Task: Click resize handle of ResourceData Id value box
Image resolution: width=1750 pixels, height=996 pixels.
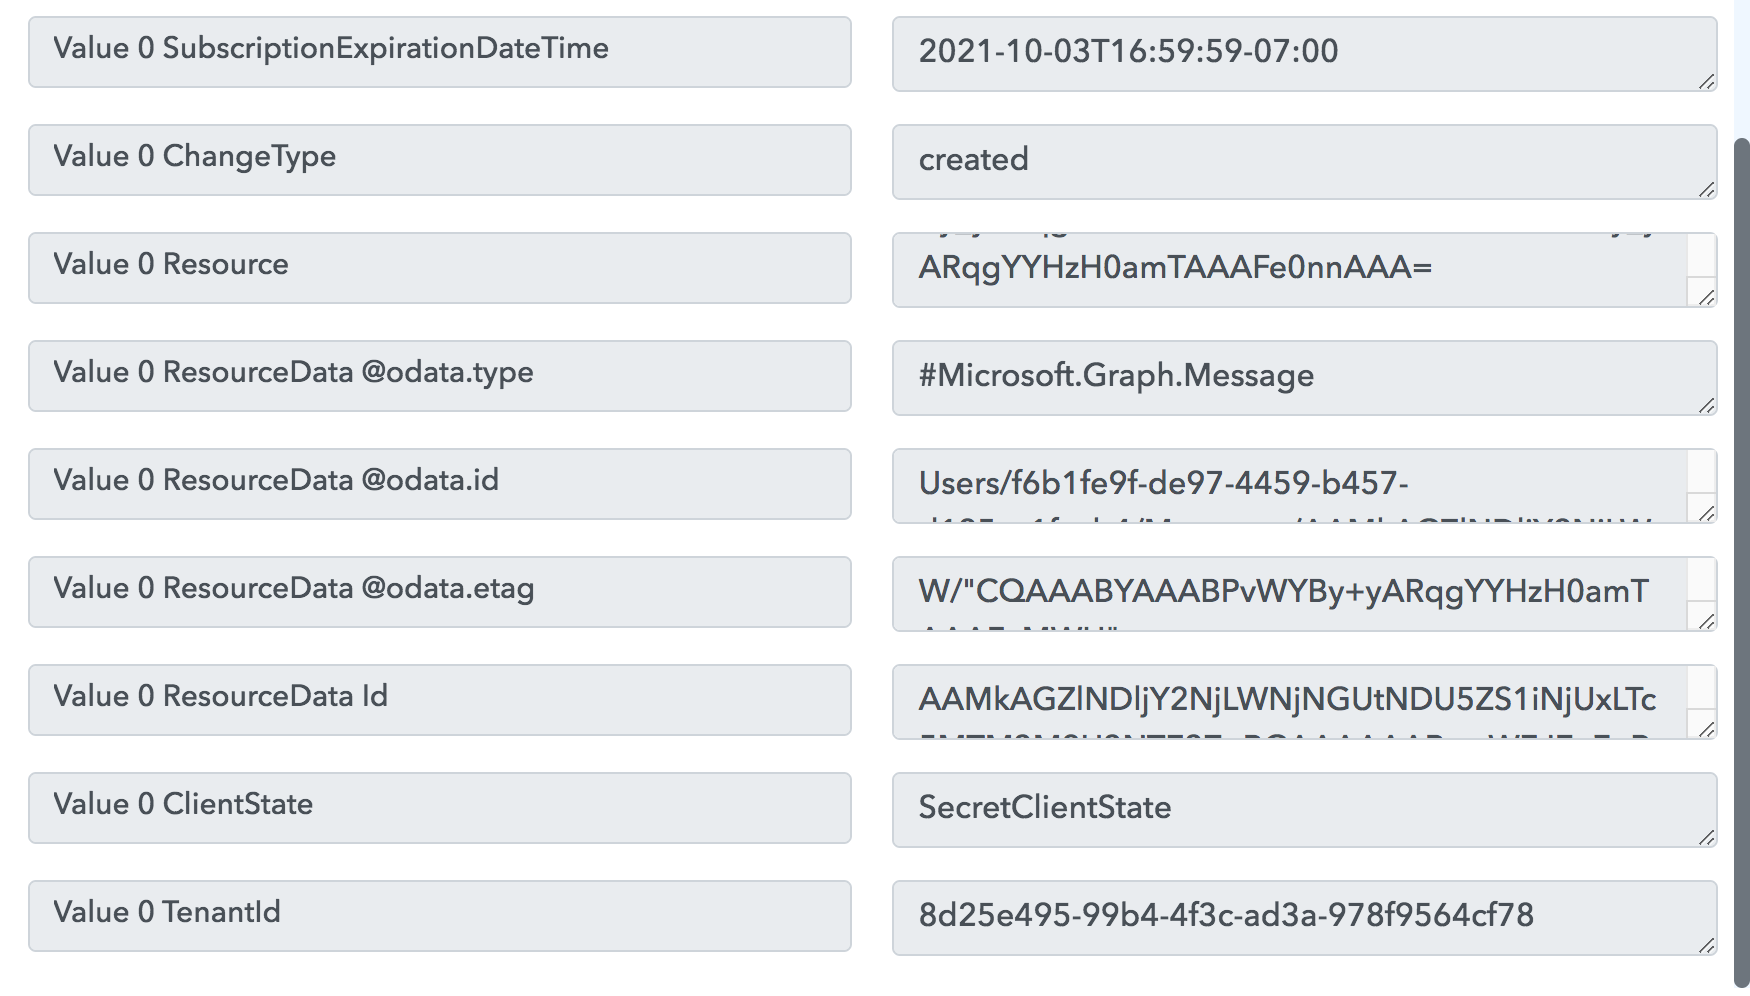Action: pyautogui.click(x=1706, y=729)
